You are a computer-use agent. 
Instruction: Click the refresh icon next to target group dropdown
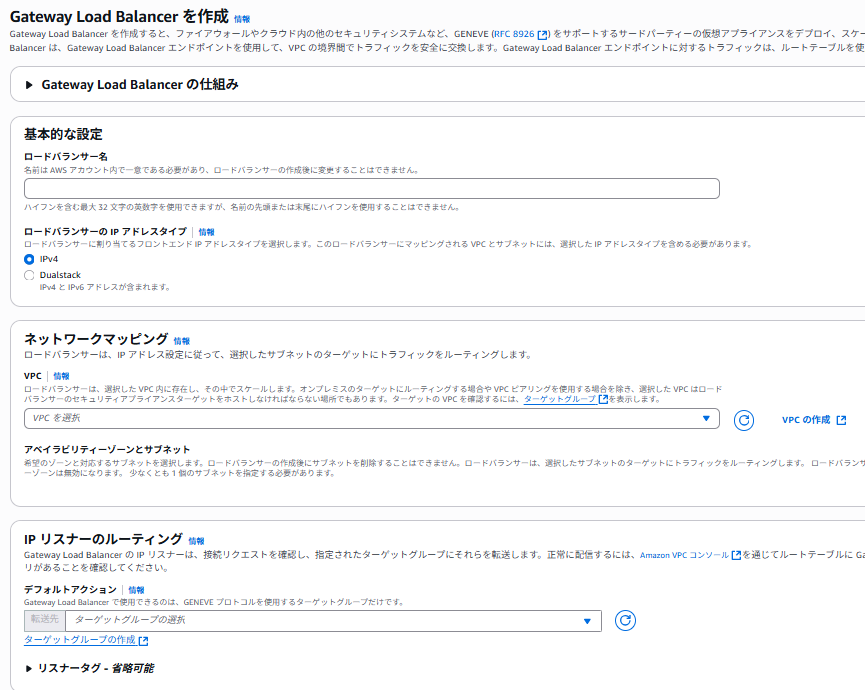click(625, 621)
